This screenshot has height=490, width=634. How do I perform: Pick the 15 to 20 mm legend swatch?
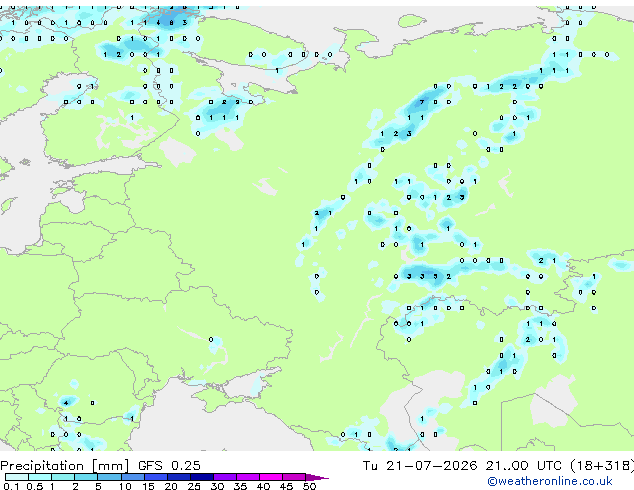pyautogui.click(x=155, y=477)
